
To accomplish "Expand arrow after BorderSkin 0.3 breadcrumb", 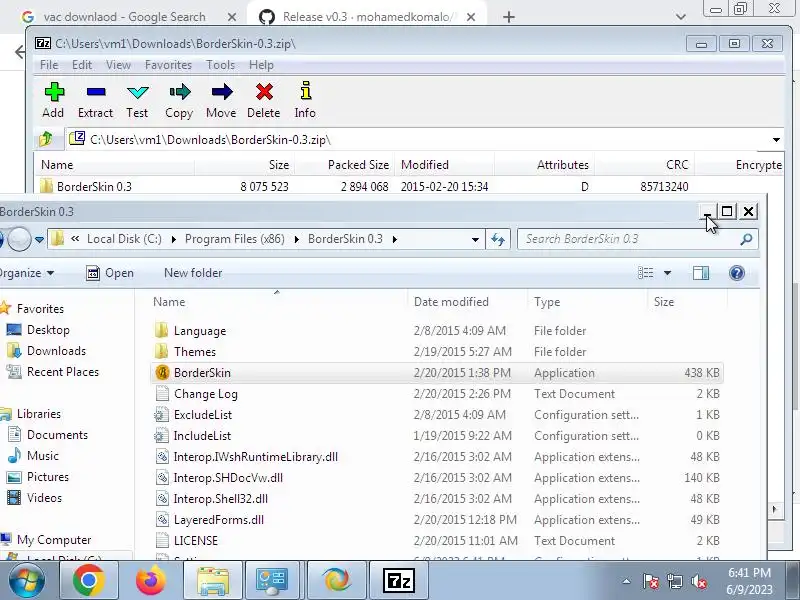I will [394, 239].
